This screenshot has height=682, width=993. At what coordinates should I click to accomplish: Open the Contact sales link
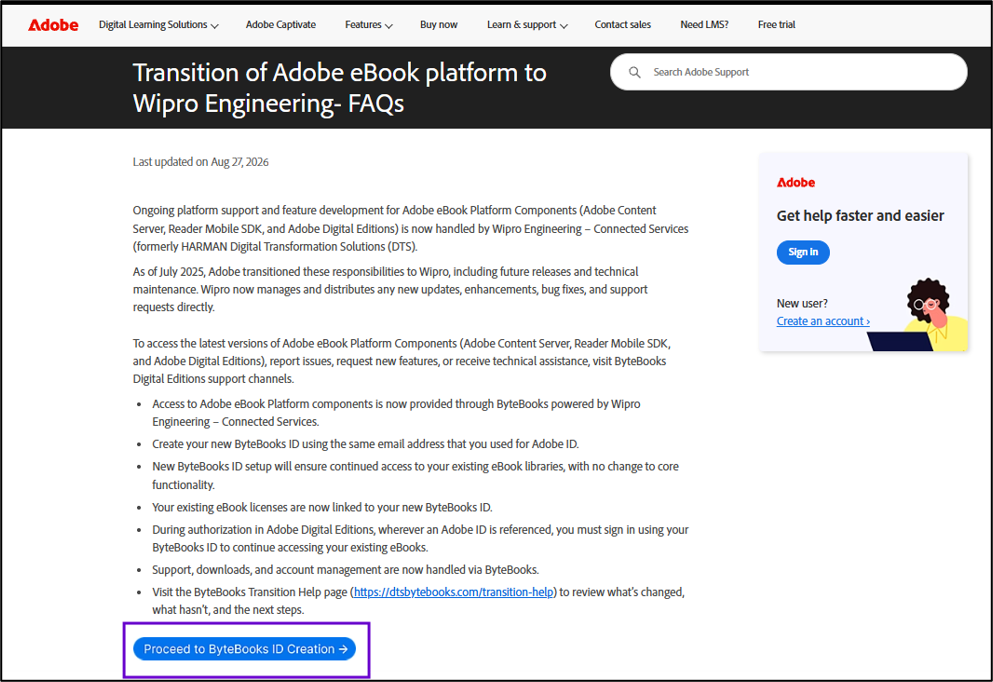click(x=623, y=25)
